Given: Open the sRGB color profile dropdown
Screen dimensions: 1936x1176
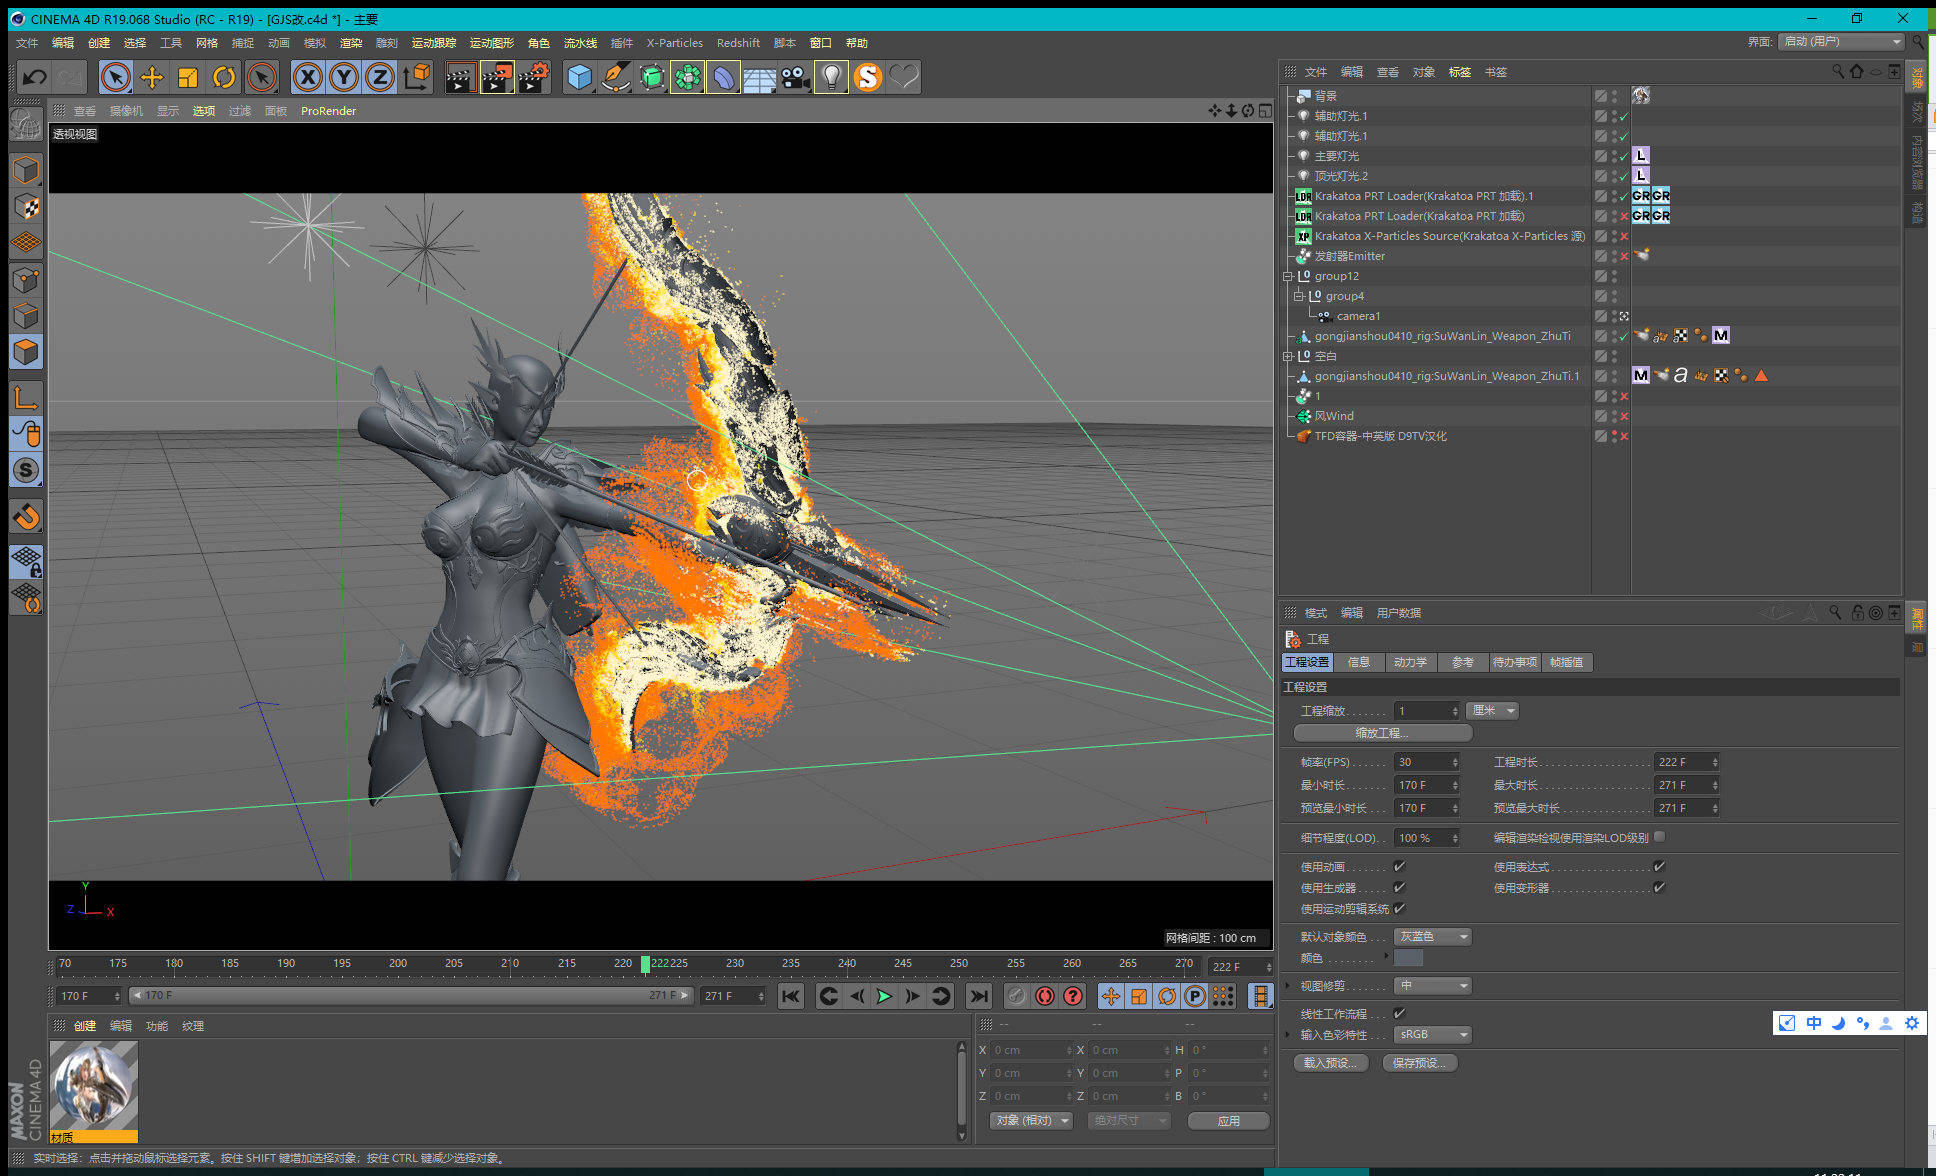Looking at the screenshot, I should pos(1433,1035).
